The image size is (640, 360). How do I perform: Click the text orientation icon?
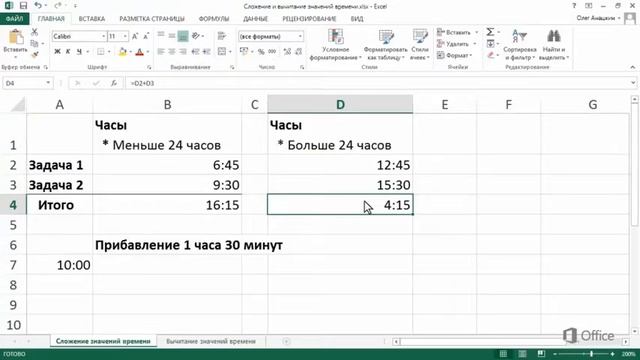(197, 36)
